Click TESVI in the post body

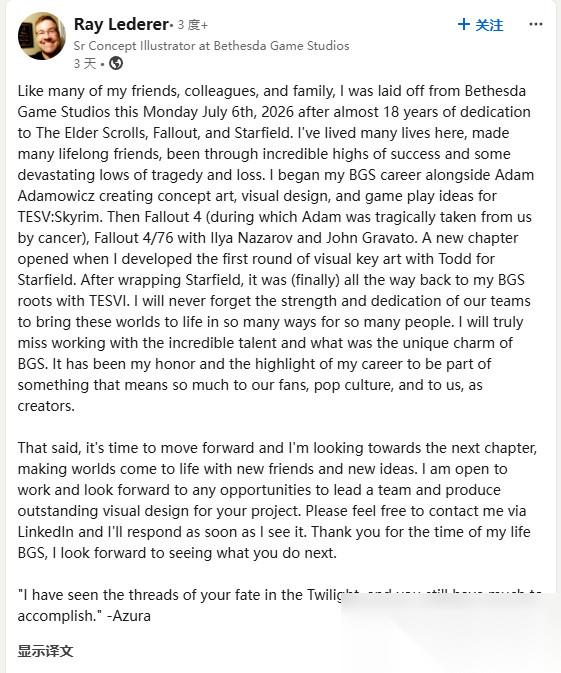tap(109, 301)
